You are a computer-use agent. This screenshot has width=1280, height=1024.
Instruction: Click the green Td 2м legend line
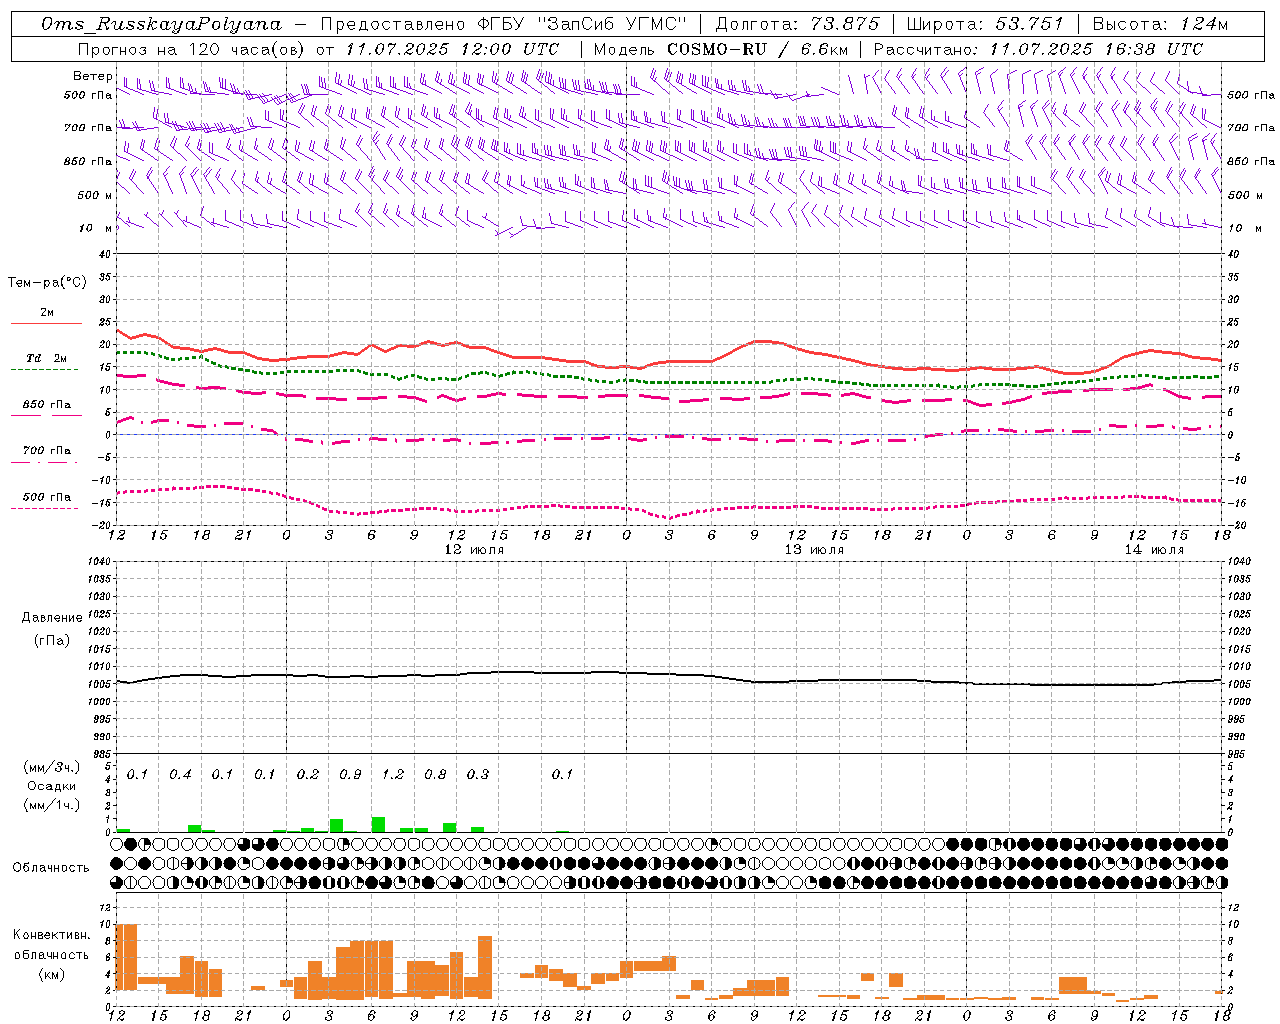tap(44, 370)
